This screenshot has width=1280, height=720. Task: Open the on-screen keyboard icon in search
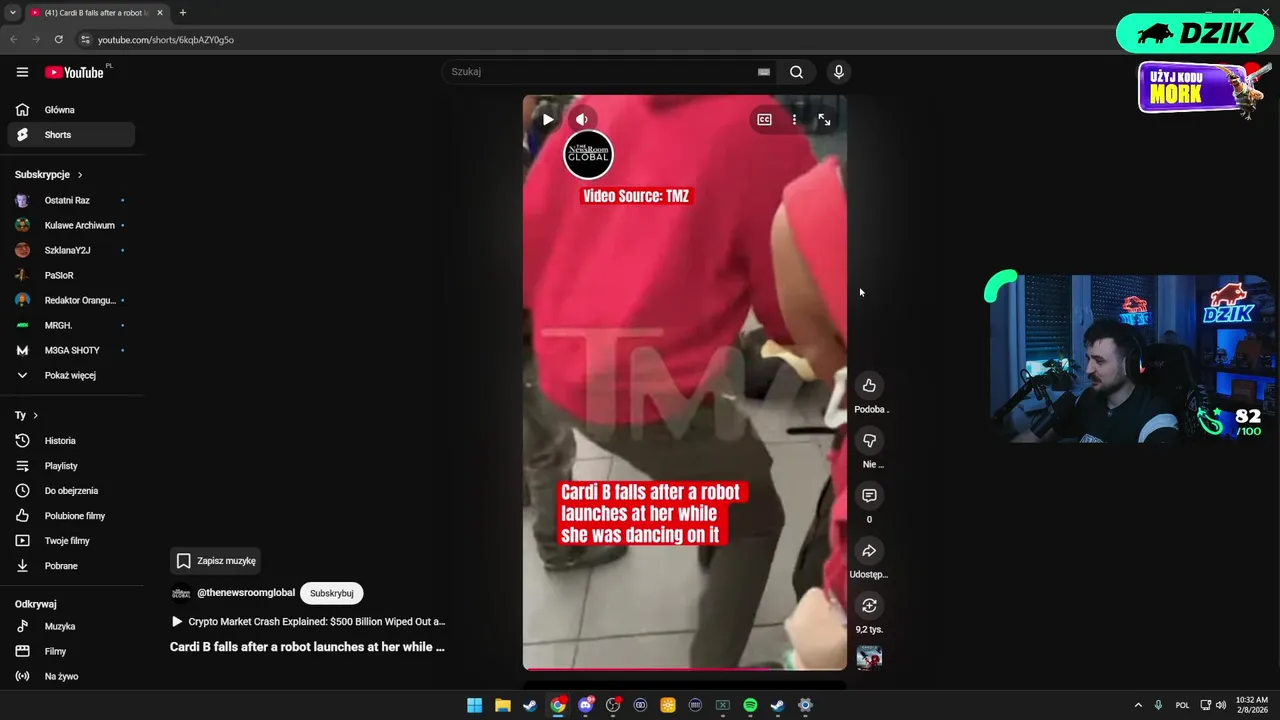tap(764, 72)
